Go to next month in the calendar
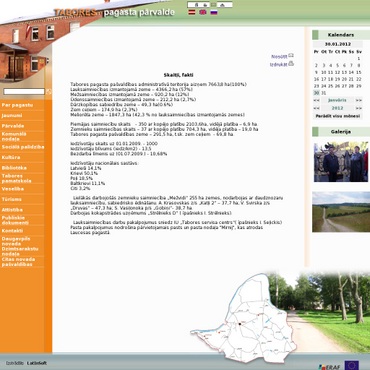Screen dimensions: 370x370 [359, 100]
